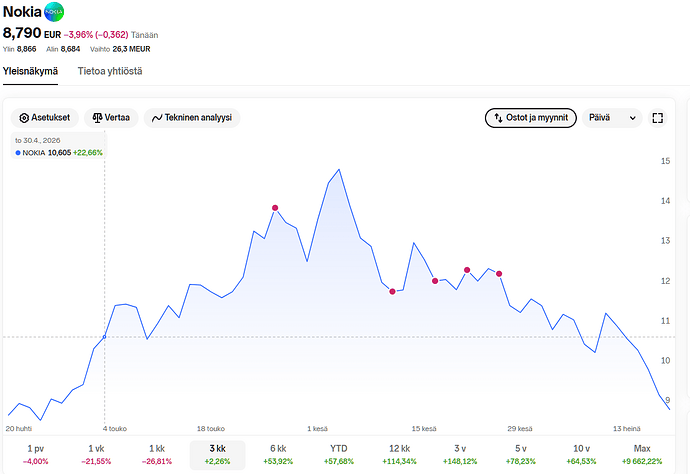This screenshot has height=474, width=690.
Task: Click the -3,96% (-0,362) change text
Action: (x=96, y=35)
